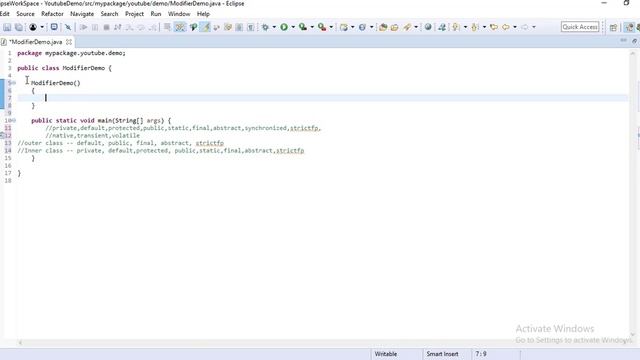Open the New Java Class dropdown arrow

(x=371, y=27)
